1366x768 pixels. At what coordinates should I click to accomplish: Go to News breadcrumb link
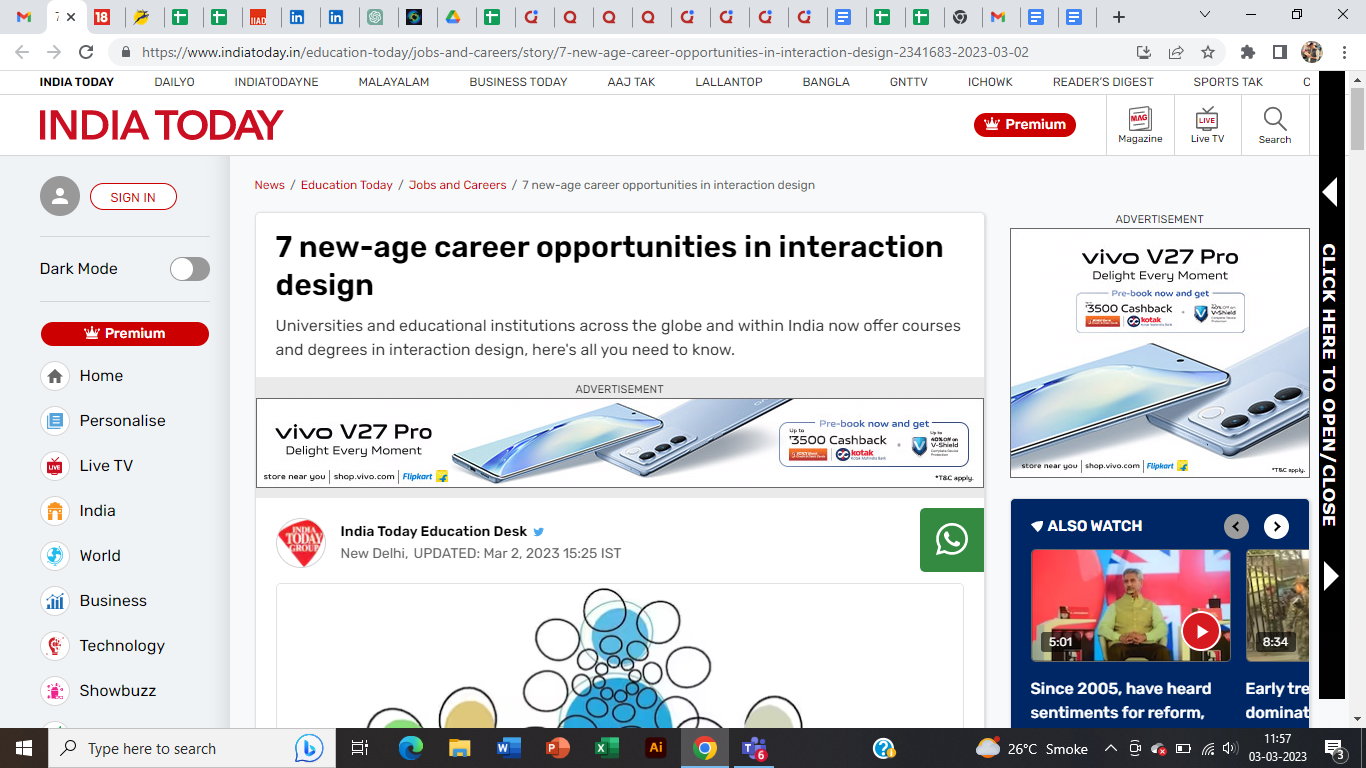(269, 185)
